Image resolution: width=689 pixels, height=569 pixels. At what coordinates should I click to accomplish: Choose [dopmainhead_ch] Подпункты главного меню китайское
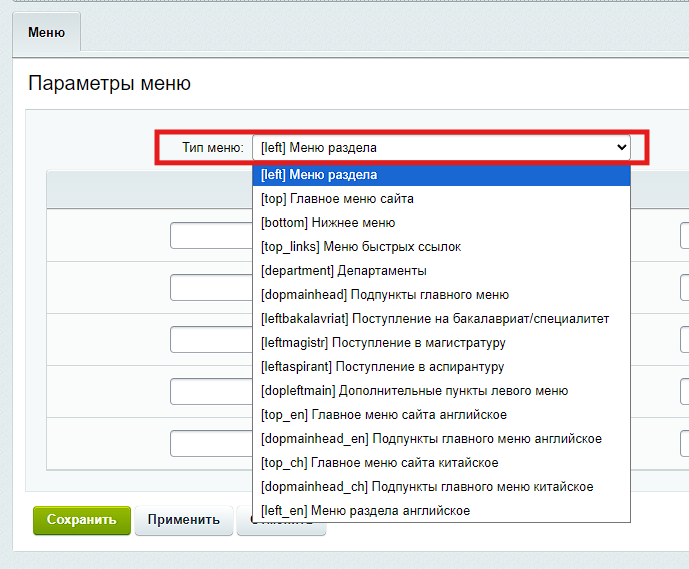point(441,487)
